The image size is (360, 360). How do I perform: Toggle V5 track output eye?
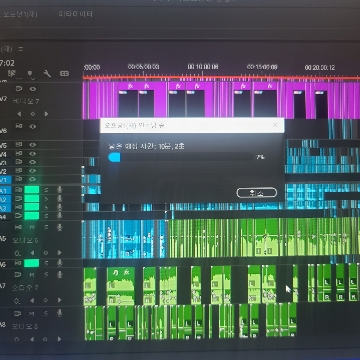33,145
